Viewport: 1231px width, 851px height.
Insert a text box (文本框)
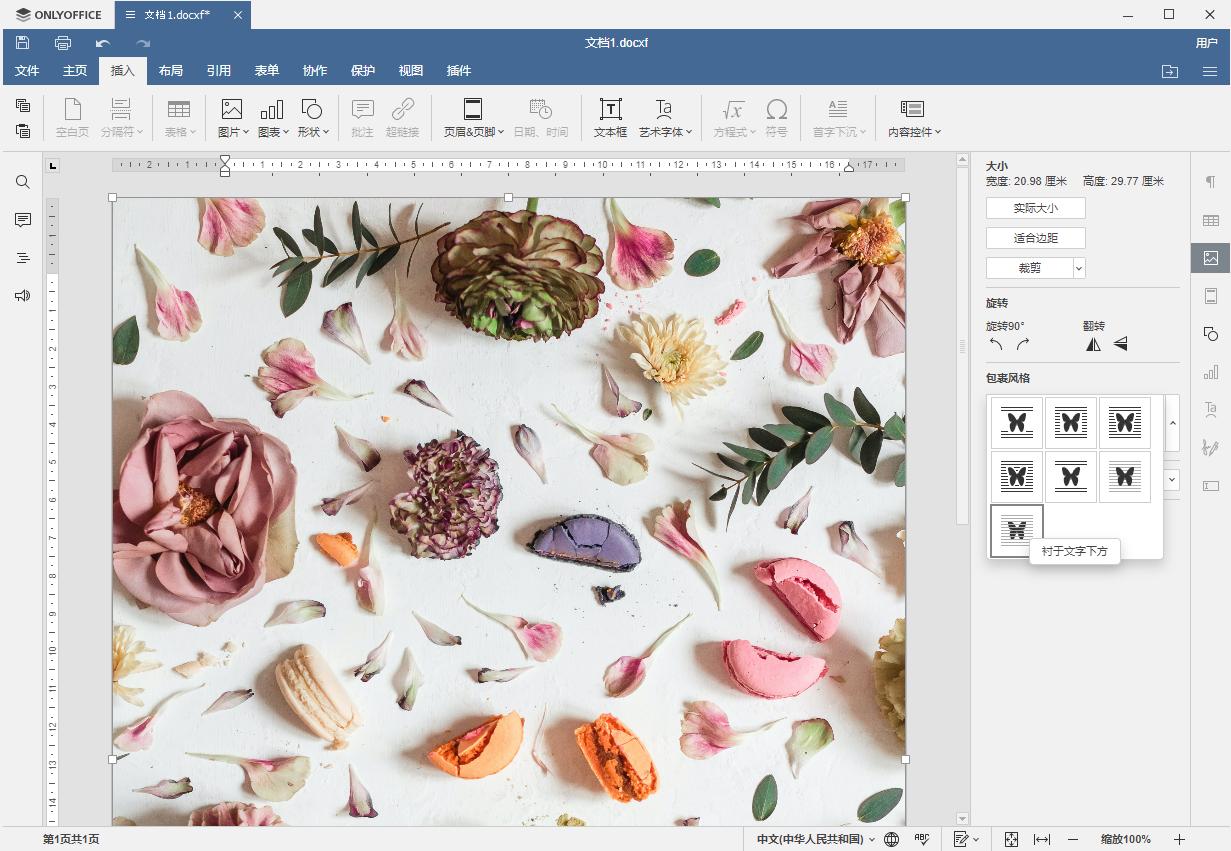coord(610,117)
